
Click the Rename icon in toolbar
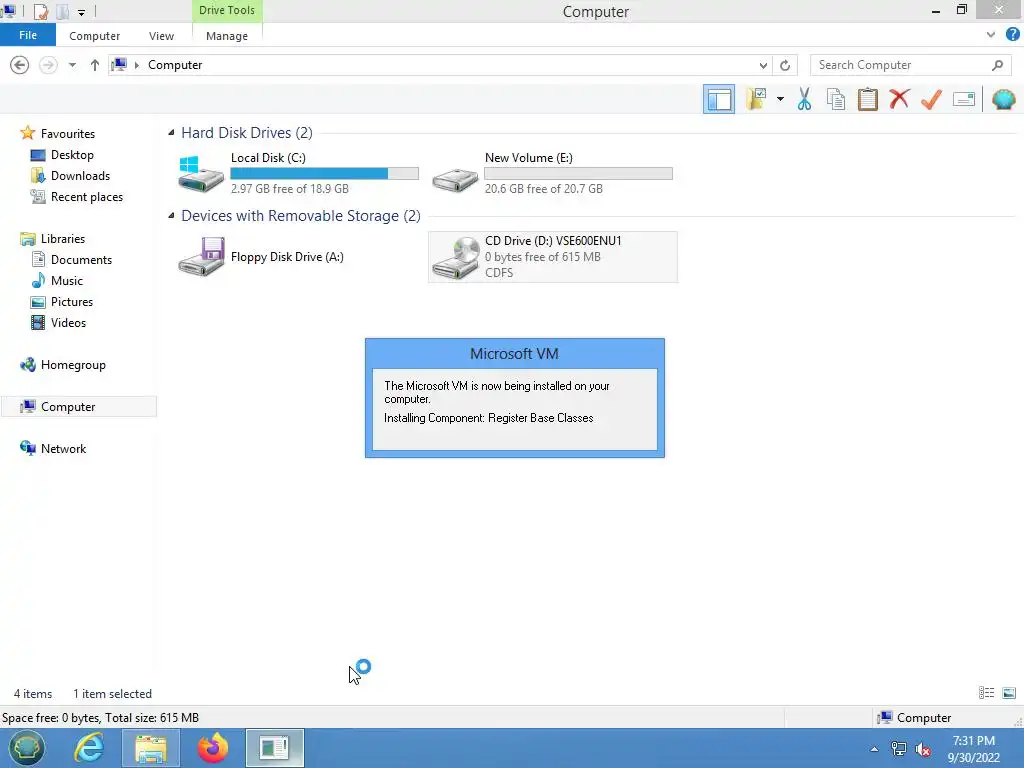(964, 99)
